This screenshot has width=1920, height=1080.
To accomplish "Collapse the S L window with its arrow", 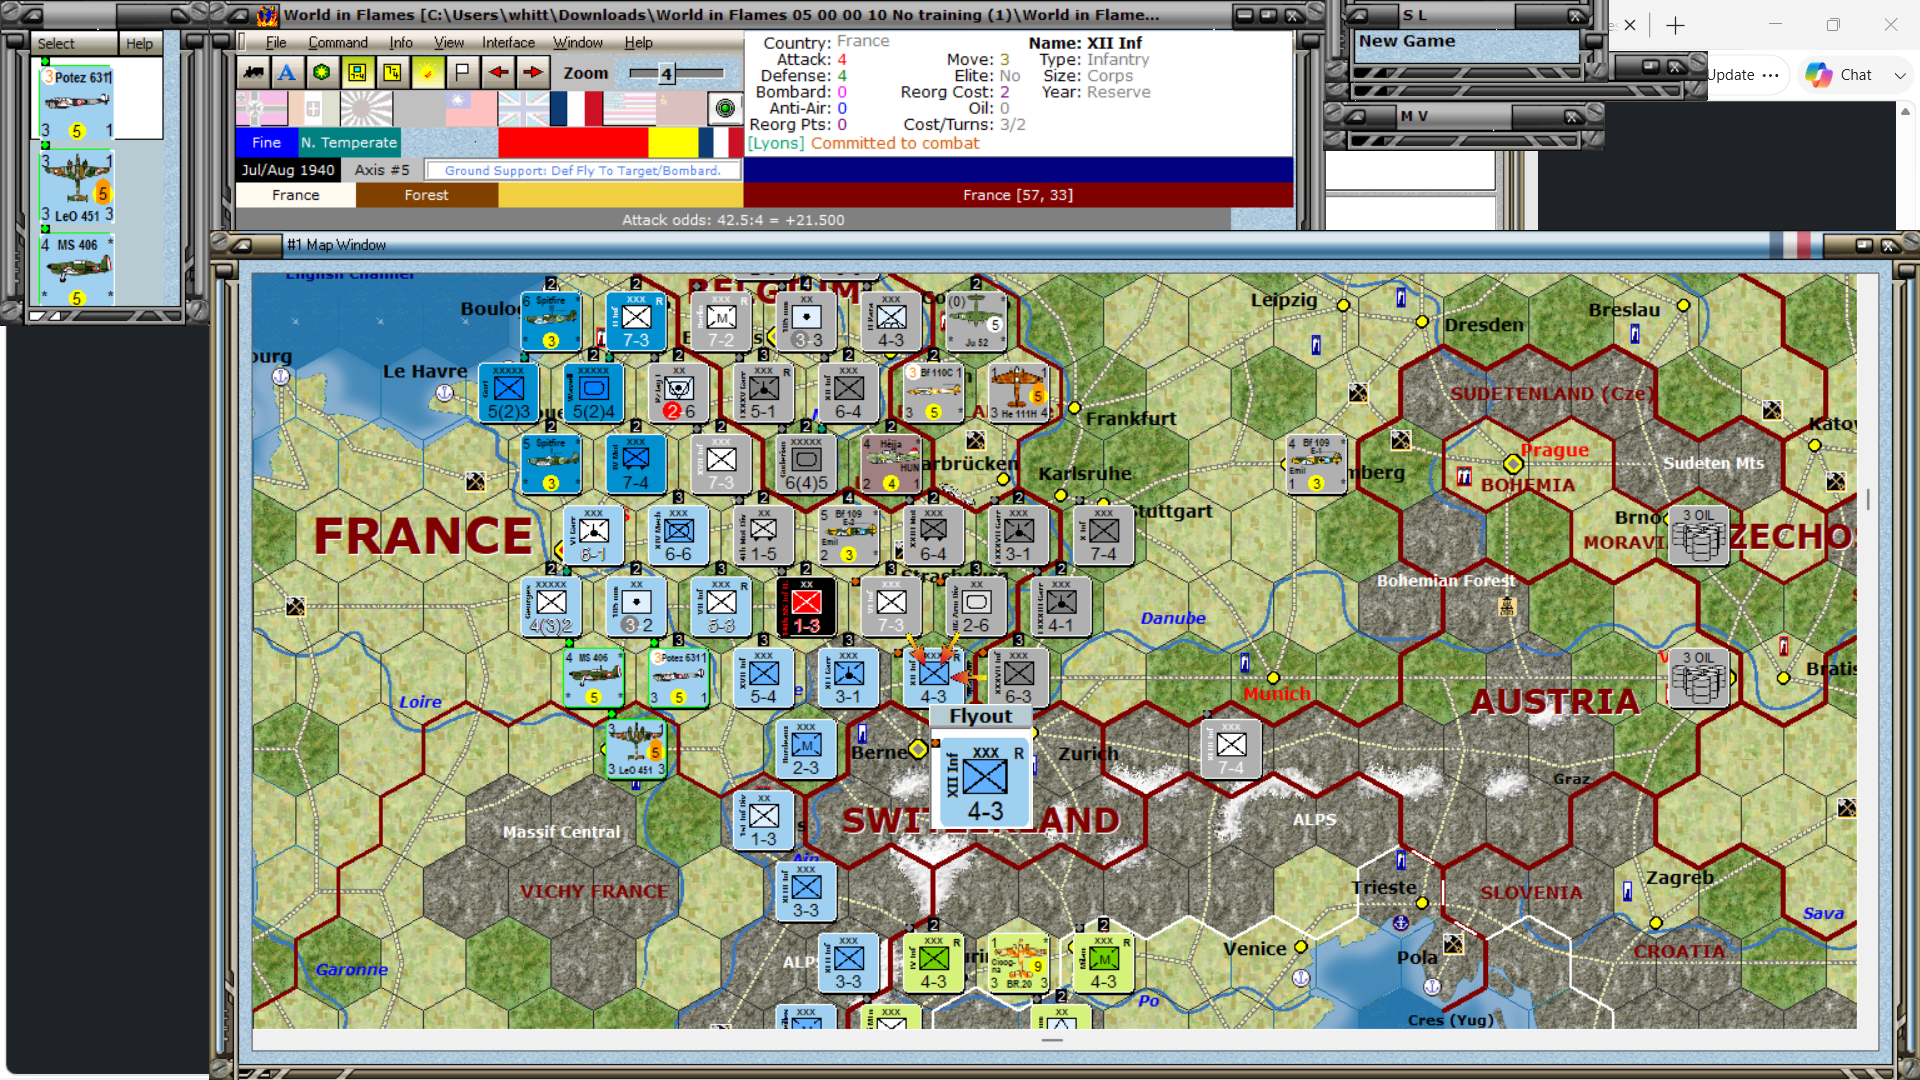I will point(1359,15).
